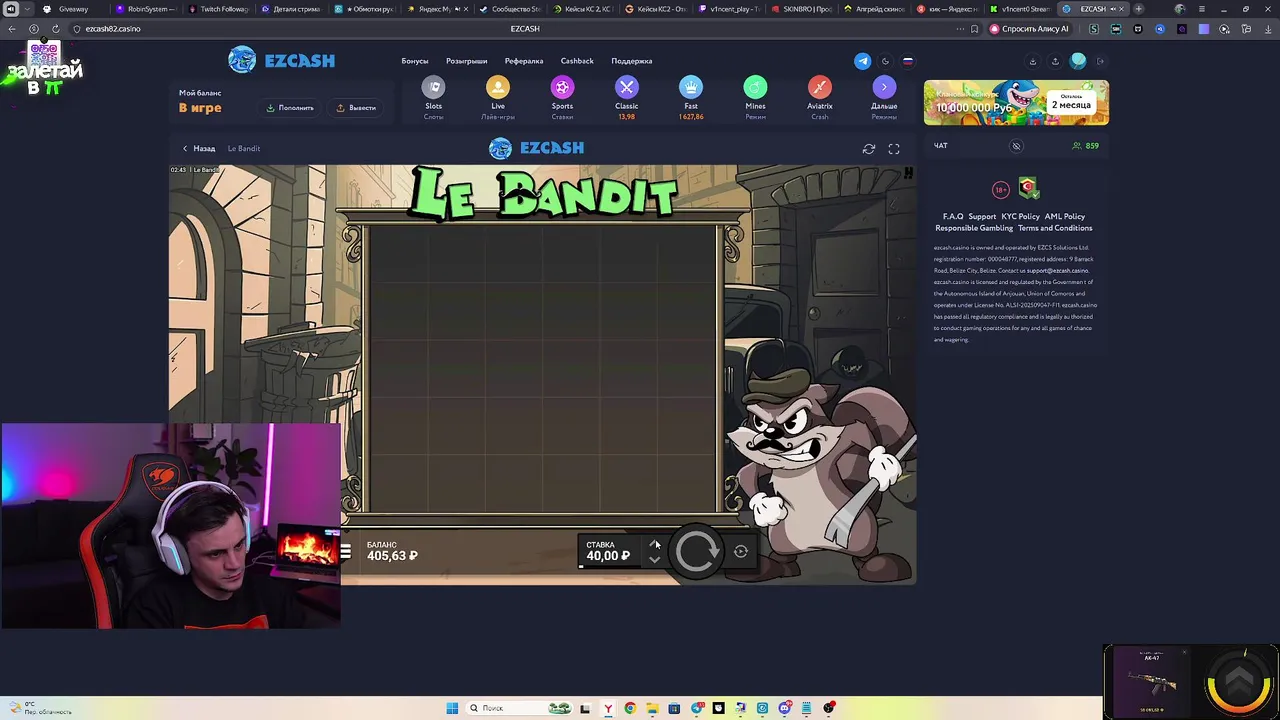Screen dimensions: 1280x720
Task: Open the Support link in footer
Action: coord(982,216)
